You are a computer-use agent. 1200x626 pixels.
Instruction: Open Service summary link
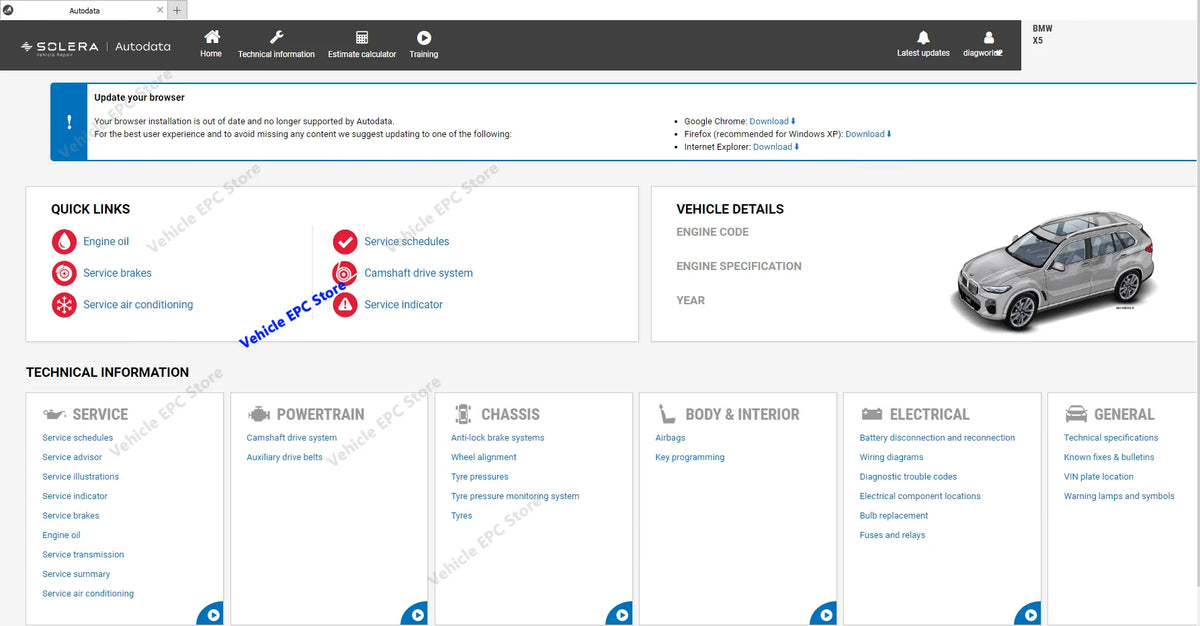(x=76, y=574)
